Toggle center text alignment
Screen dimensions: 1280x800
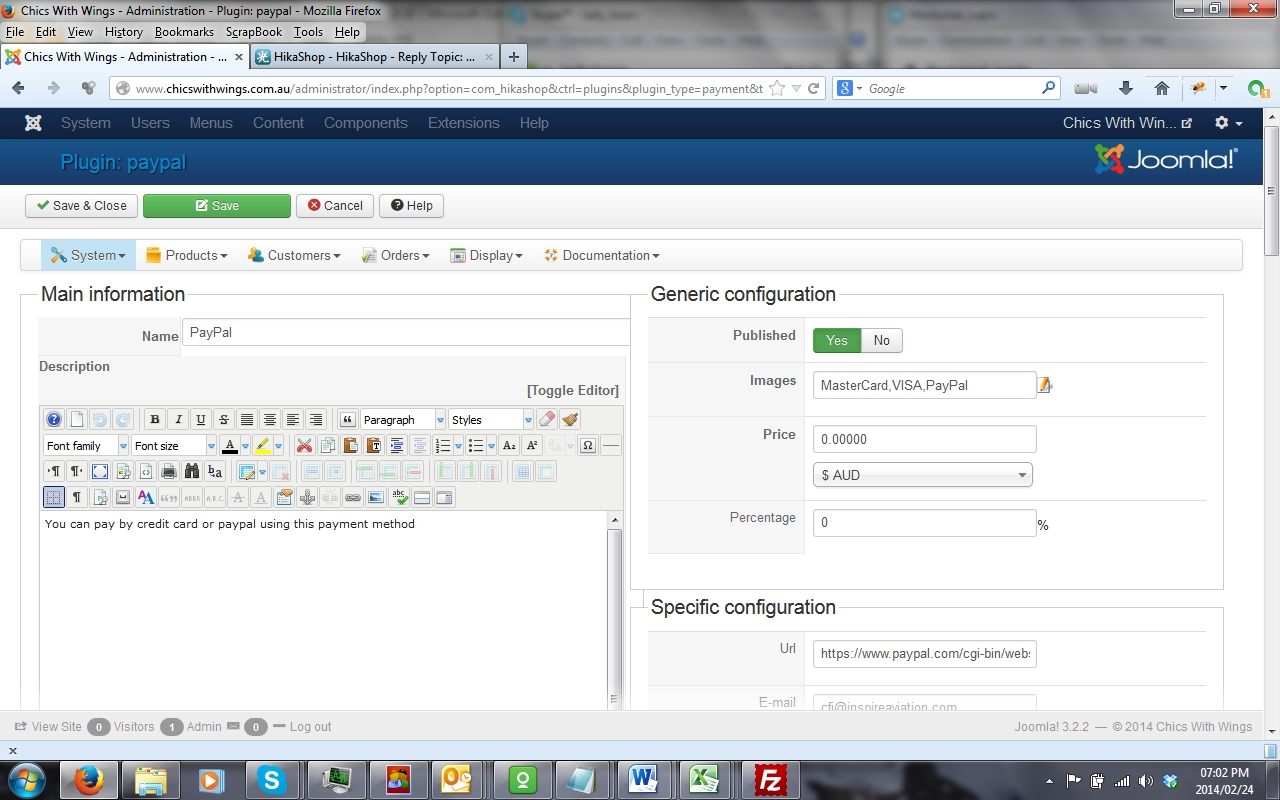pyautogui.click(x=270, y=420)
